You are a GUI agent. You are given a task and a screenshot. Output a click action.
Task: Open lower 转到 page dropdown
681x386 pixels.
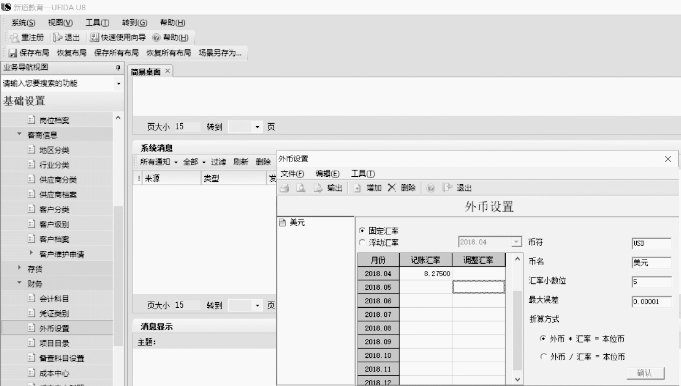257,305
